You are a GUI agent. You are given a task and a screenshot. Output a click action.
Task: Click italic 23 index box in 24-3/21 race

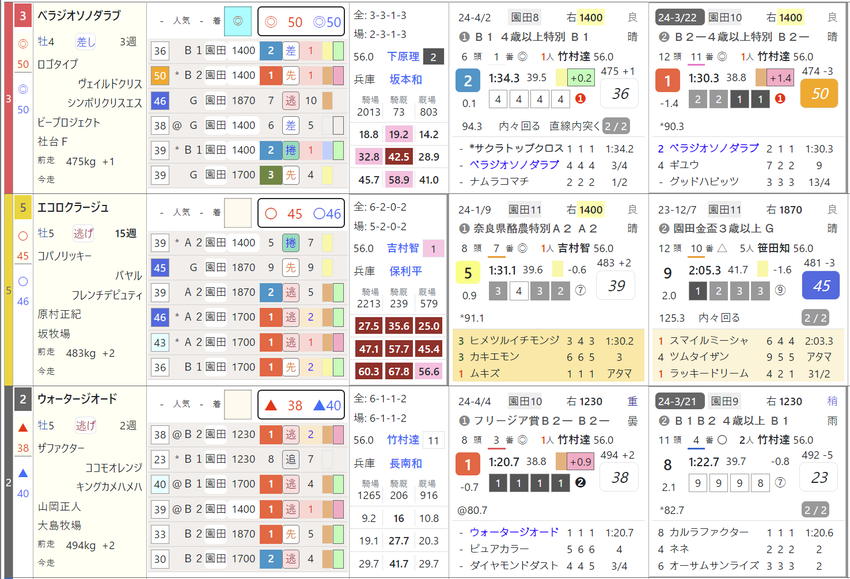(819, 477)
